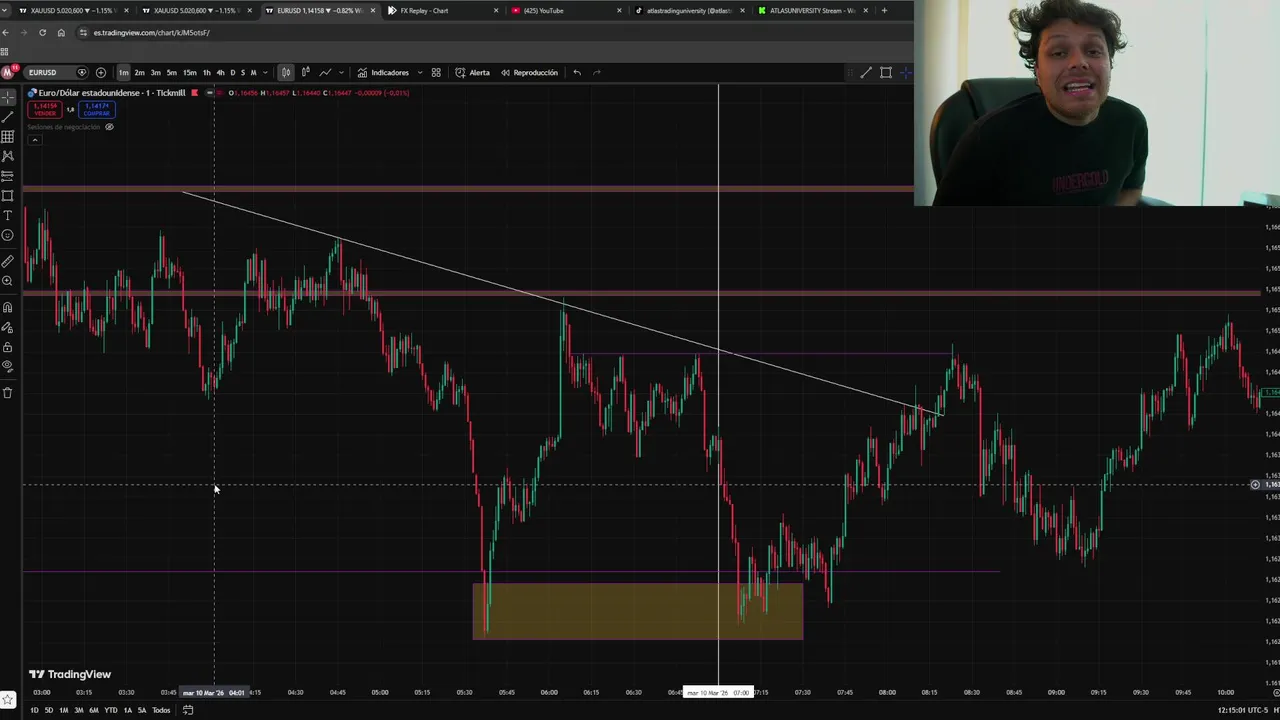Switch to the 5m timeframe

pyautogui.click(x=171, y=72)
